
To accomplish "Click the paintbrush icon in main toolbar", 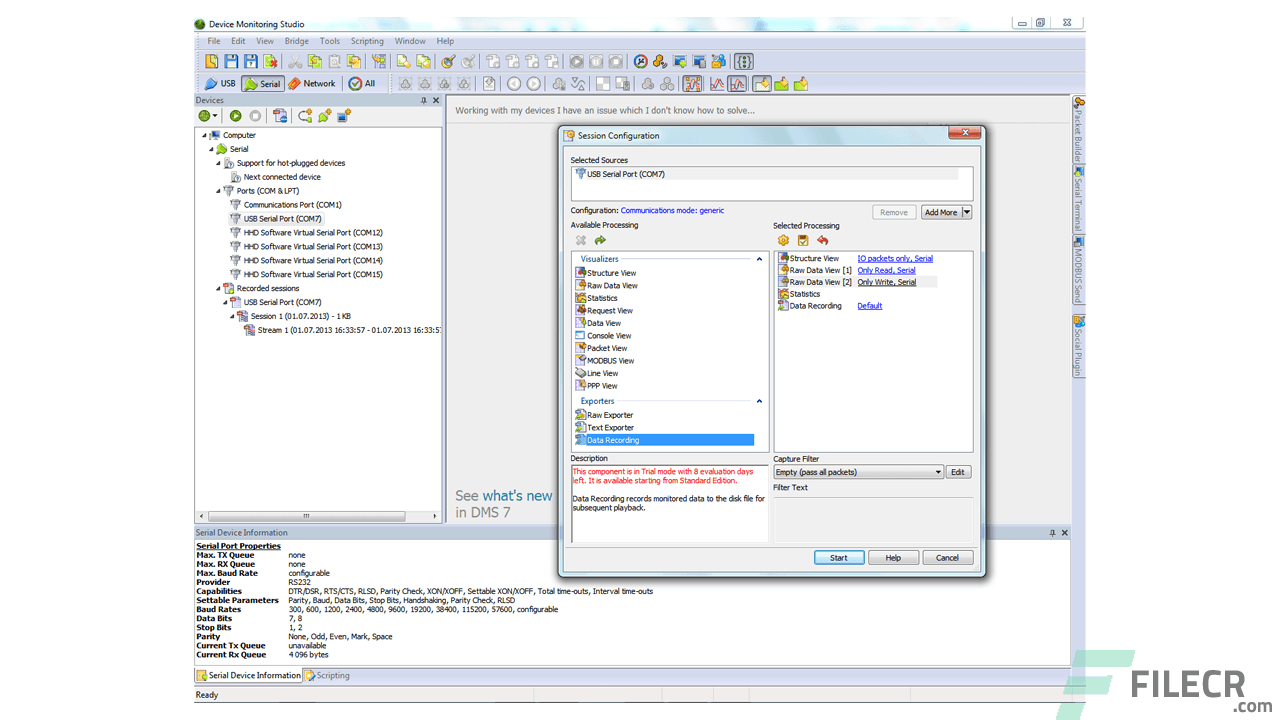I will click(x=449, y=61).
